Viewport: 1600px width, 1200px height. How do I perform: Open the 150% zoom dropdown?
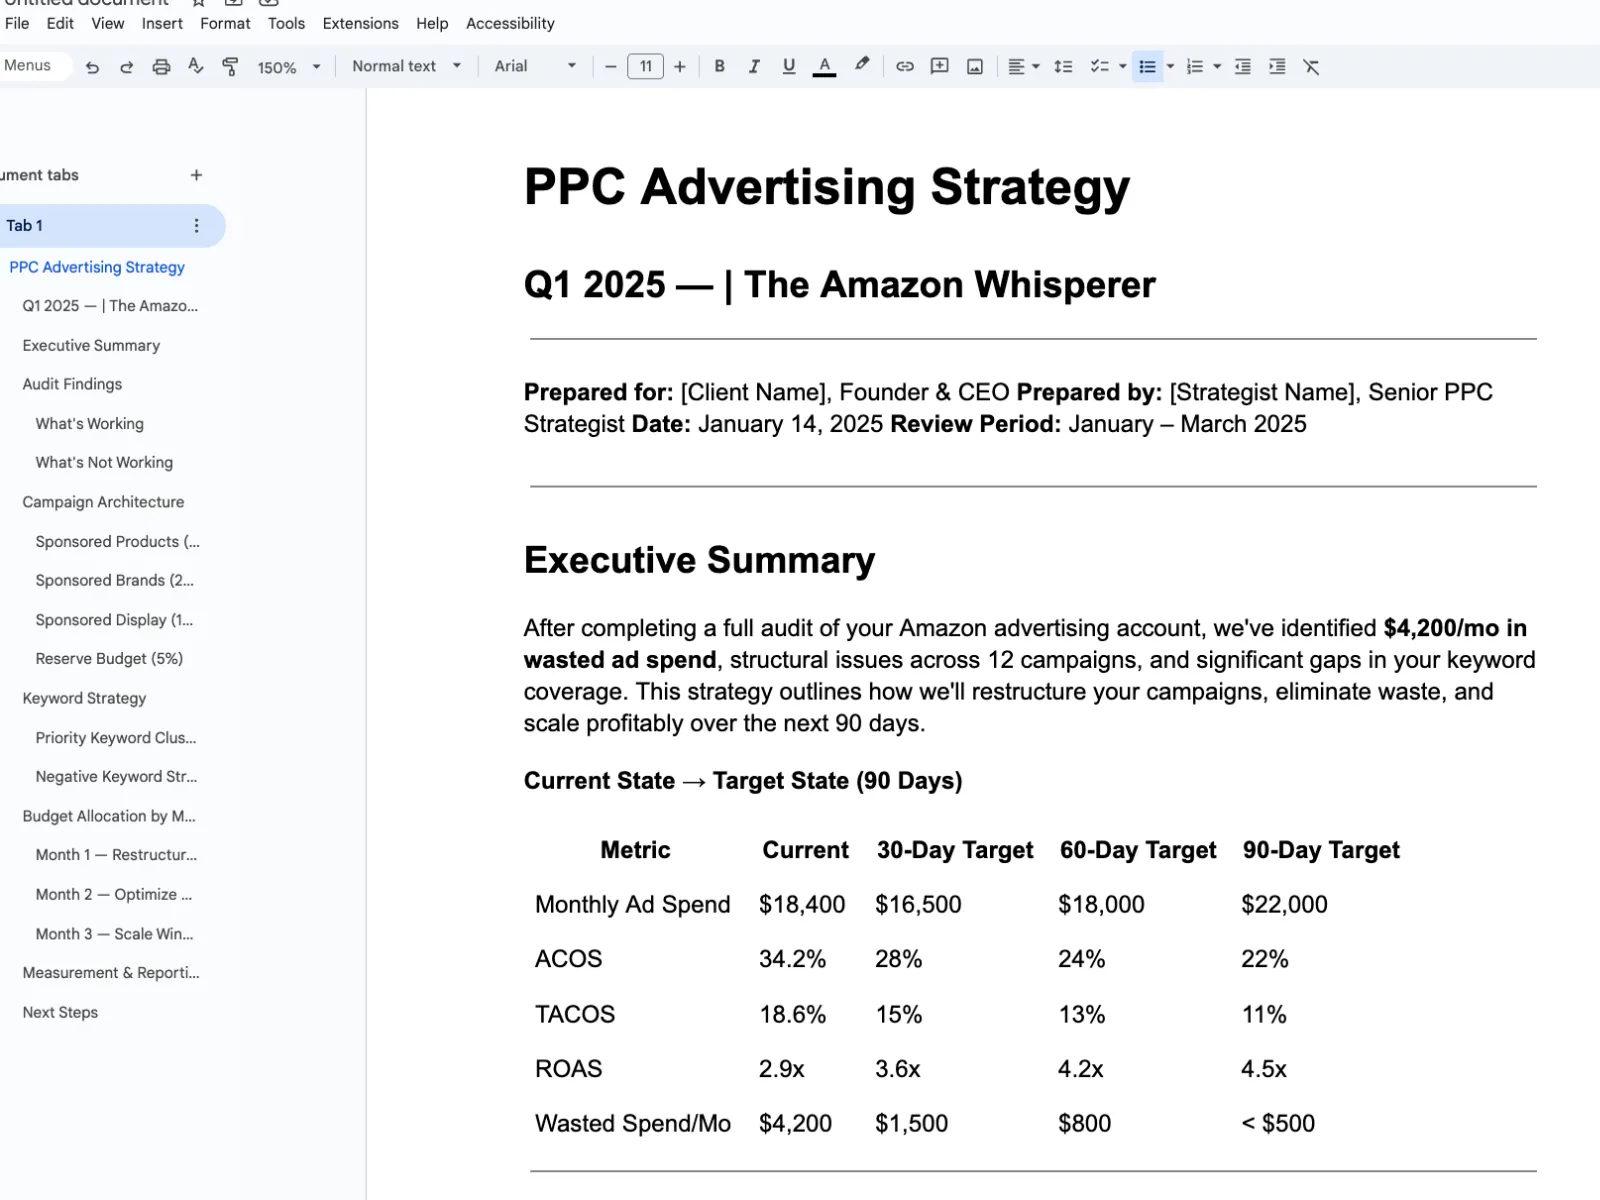[288, 67]
